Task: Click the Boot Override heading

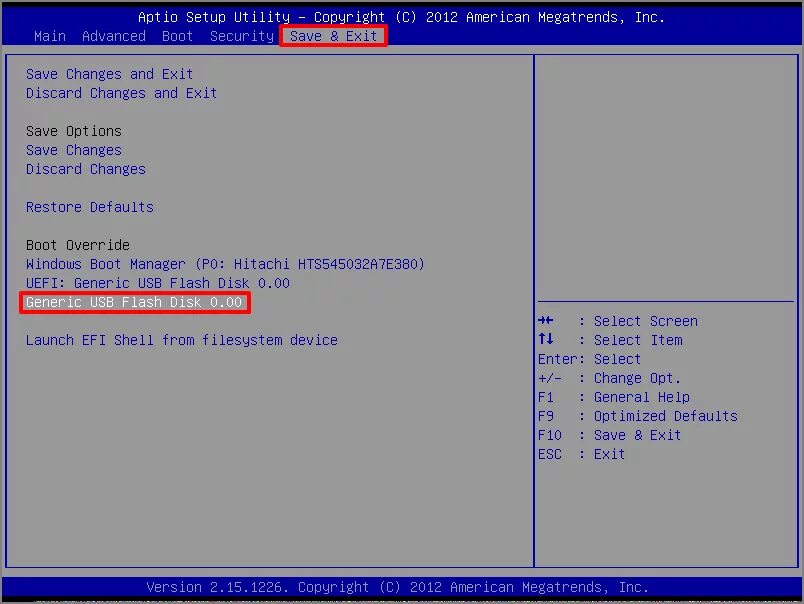Action: click(77, 245)
